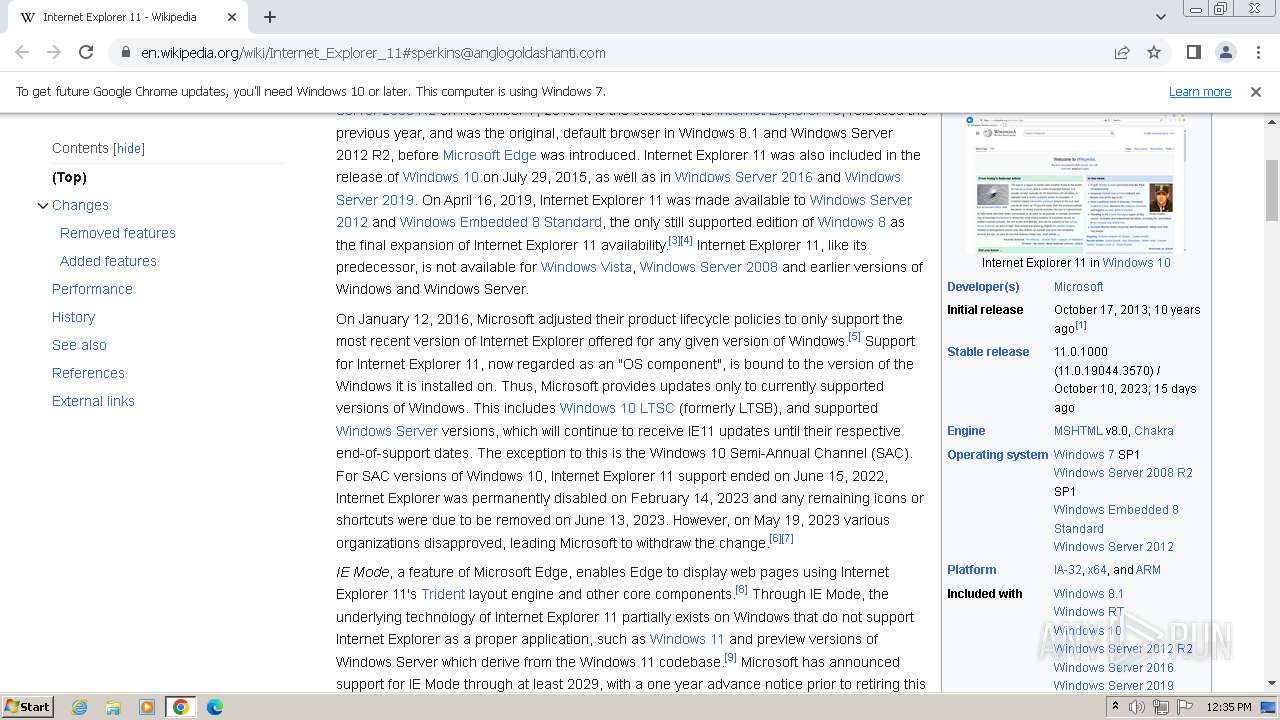Dismiss the Chrome update notice bar

(x=1256, y=91)
